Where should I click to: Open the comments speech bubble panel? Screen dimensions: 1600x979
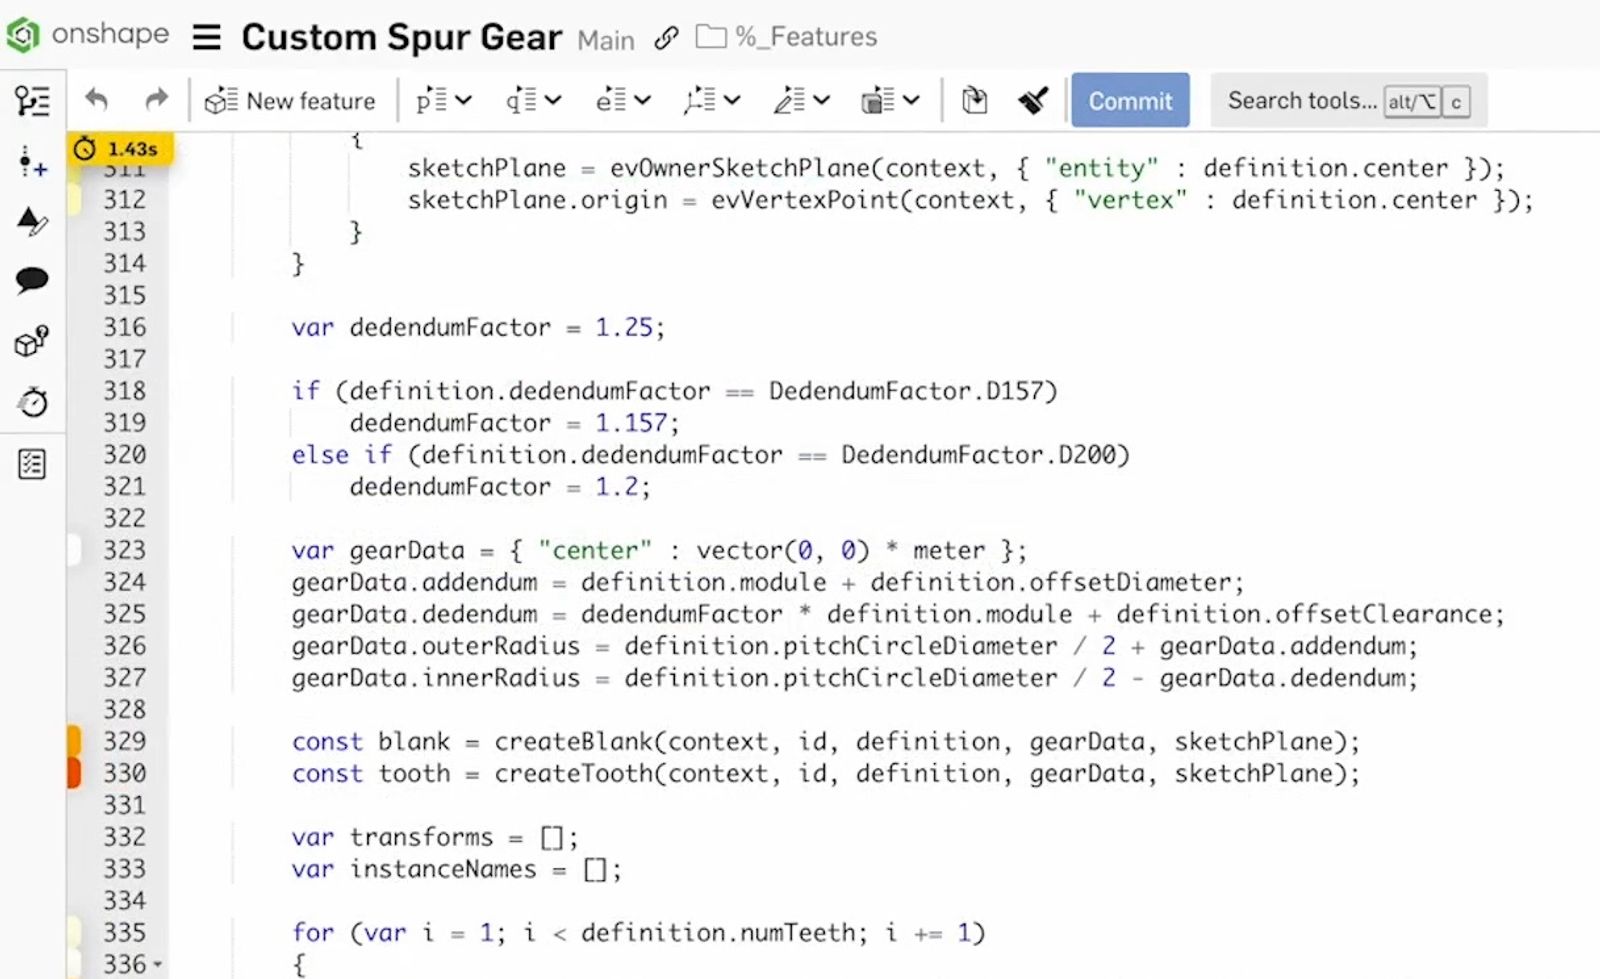point(32,280)
